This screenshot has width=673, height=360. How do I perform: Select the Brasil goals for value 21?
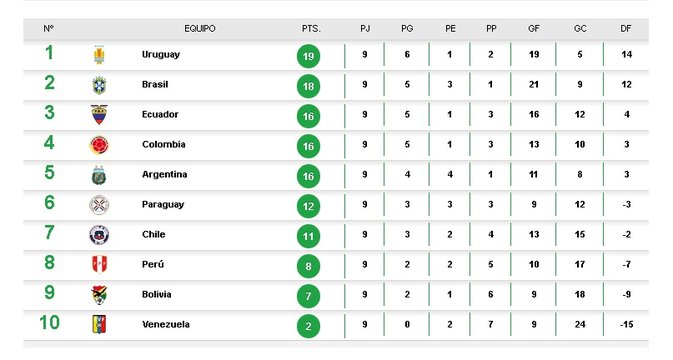tap(534, 85)
